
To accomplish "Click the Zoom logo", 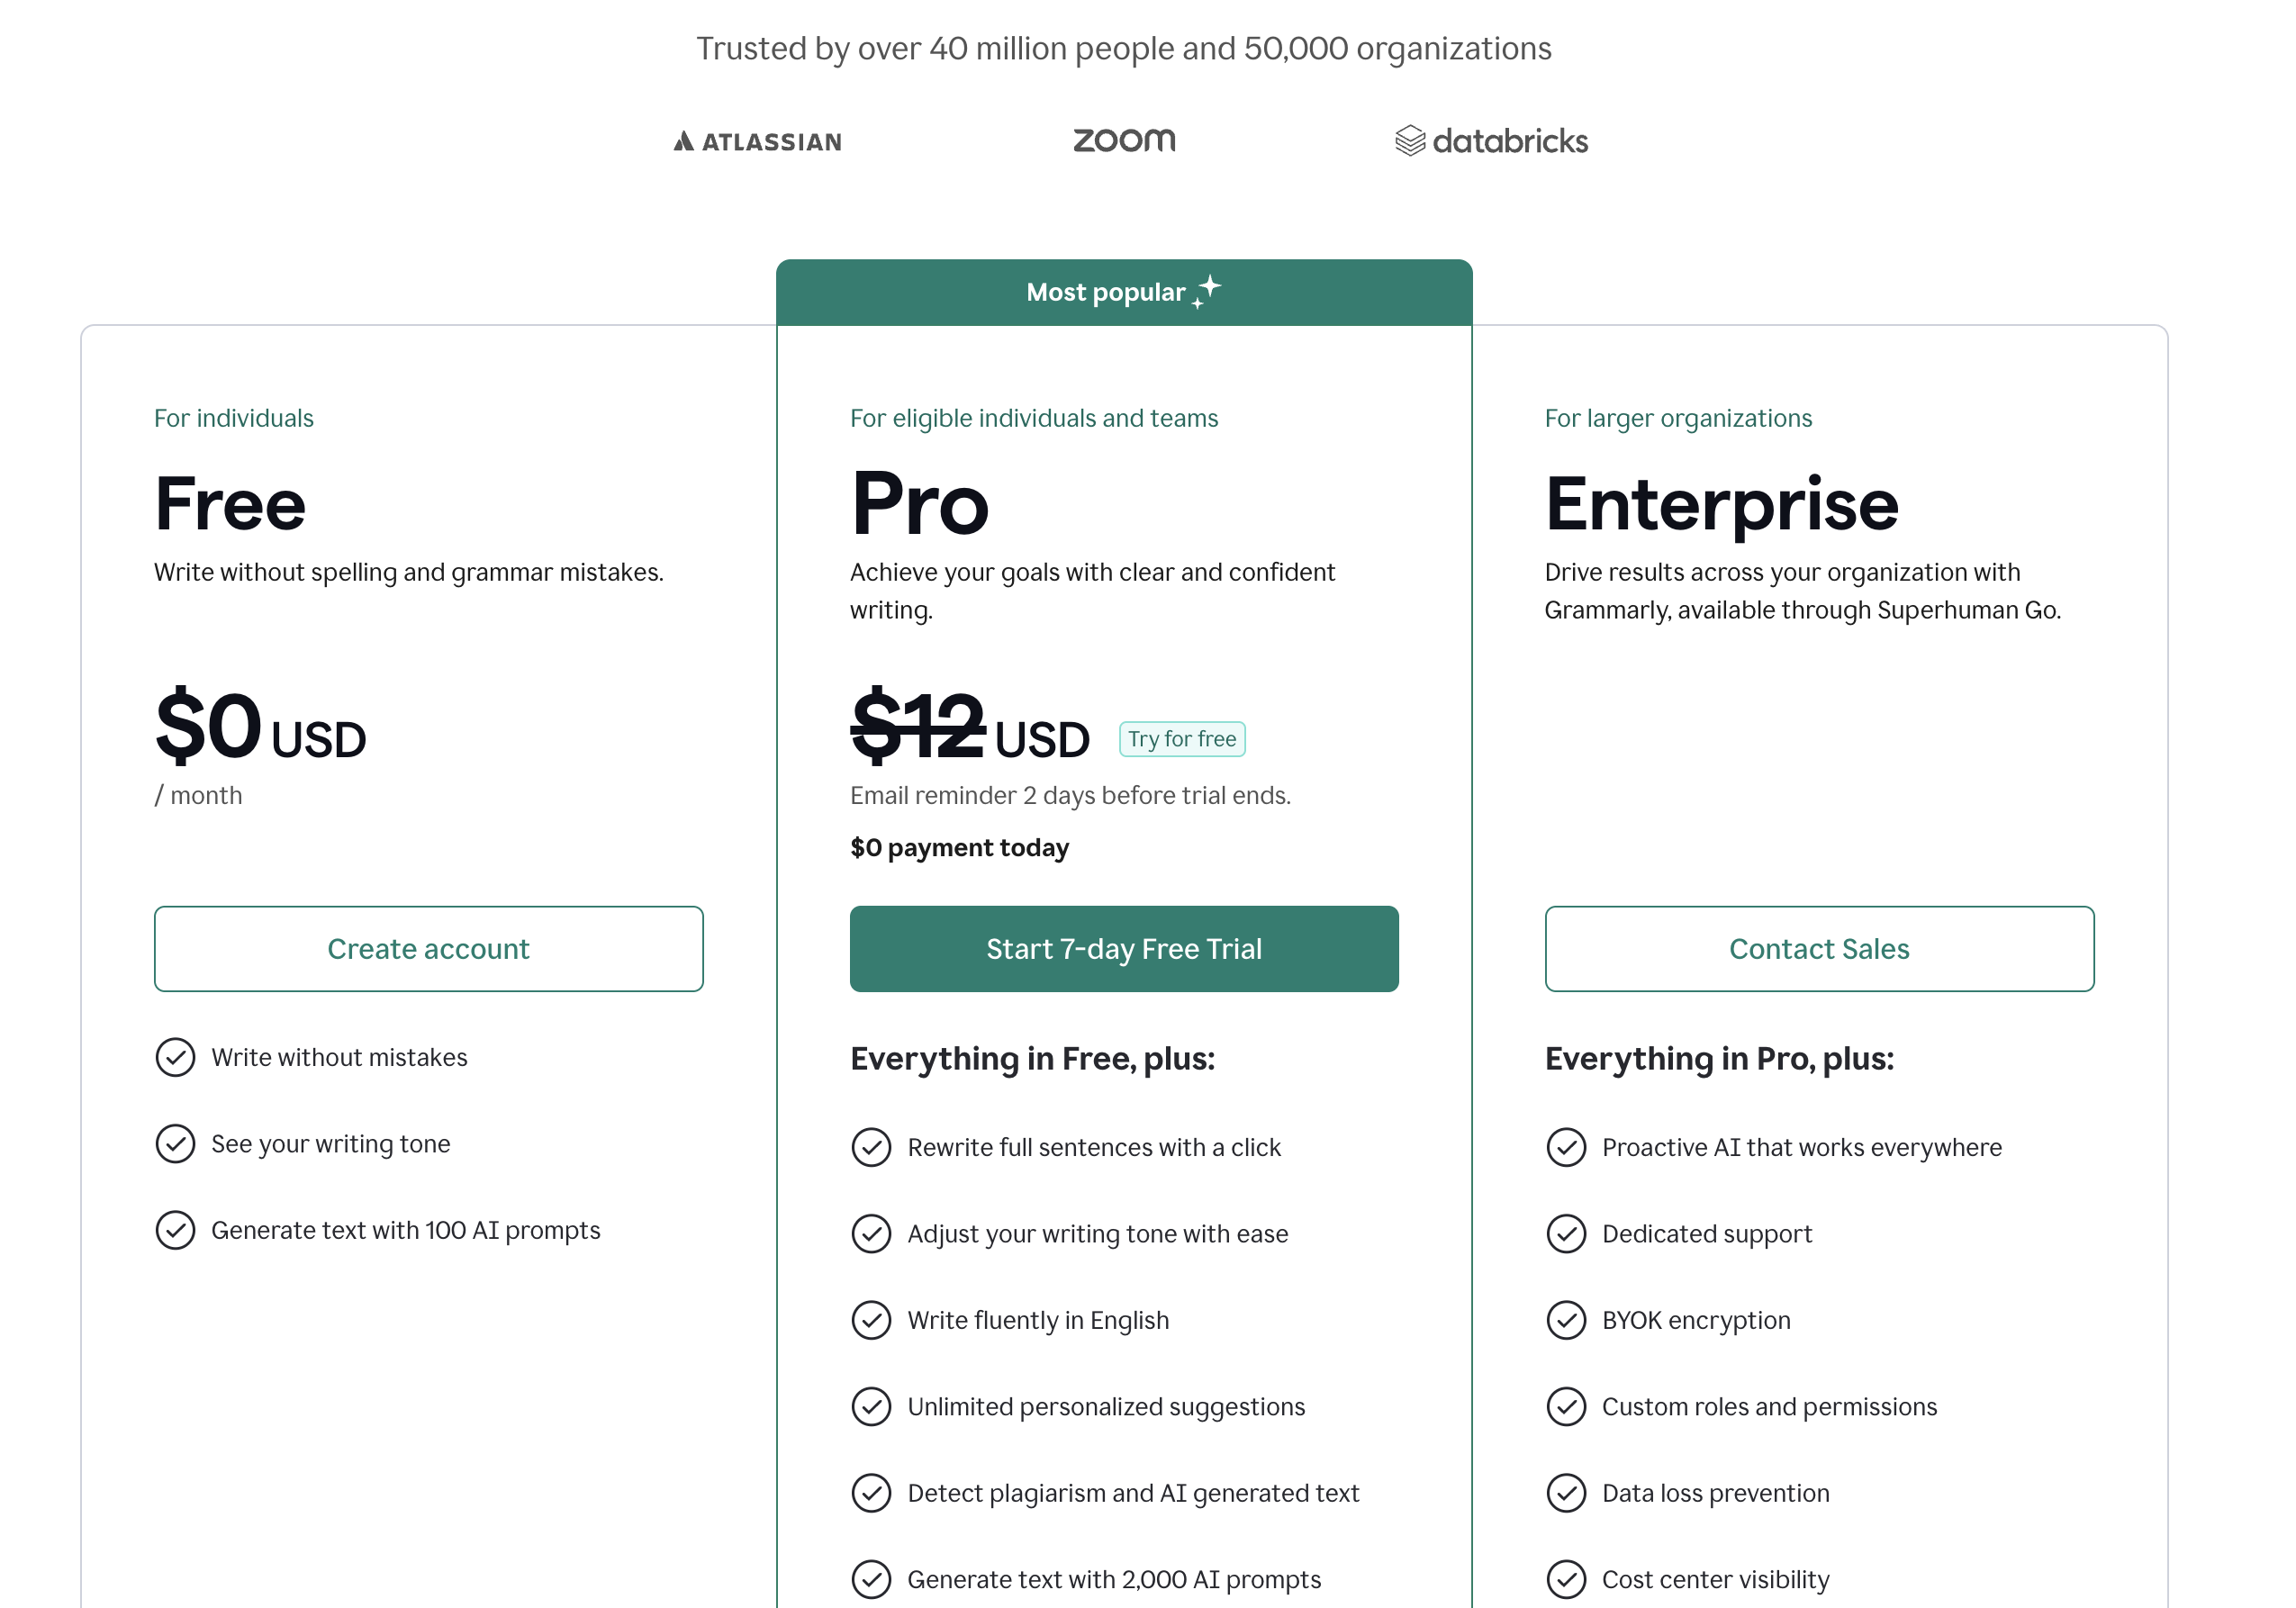I will point(1124,140).
